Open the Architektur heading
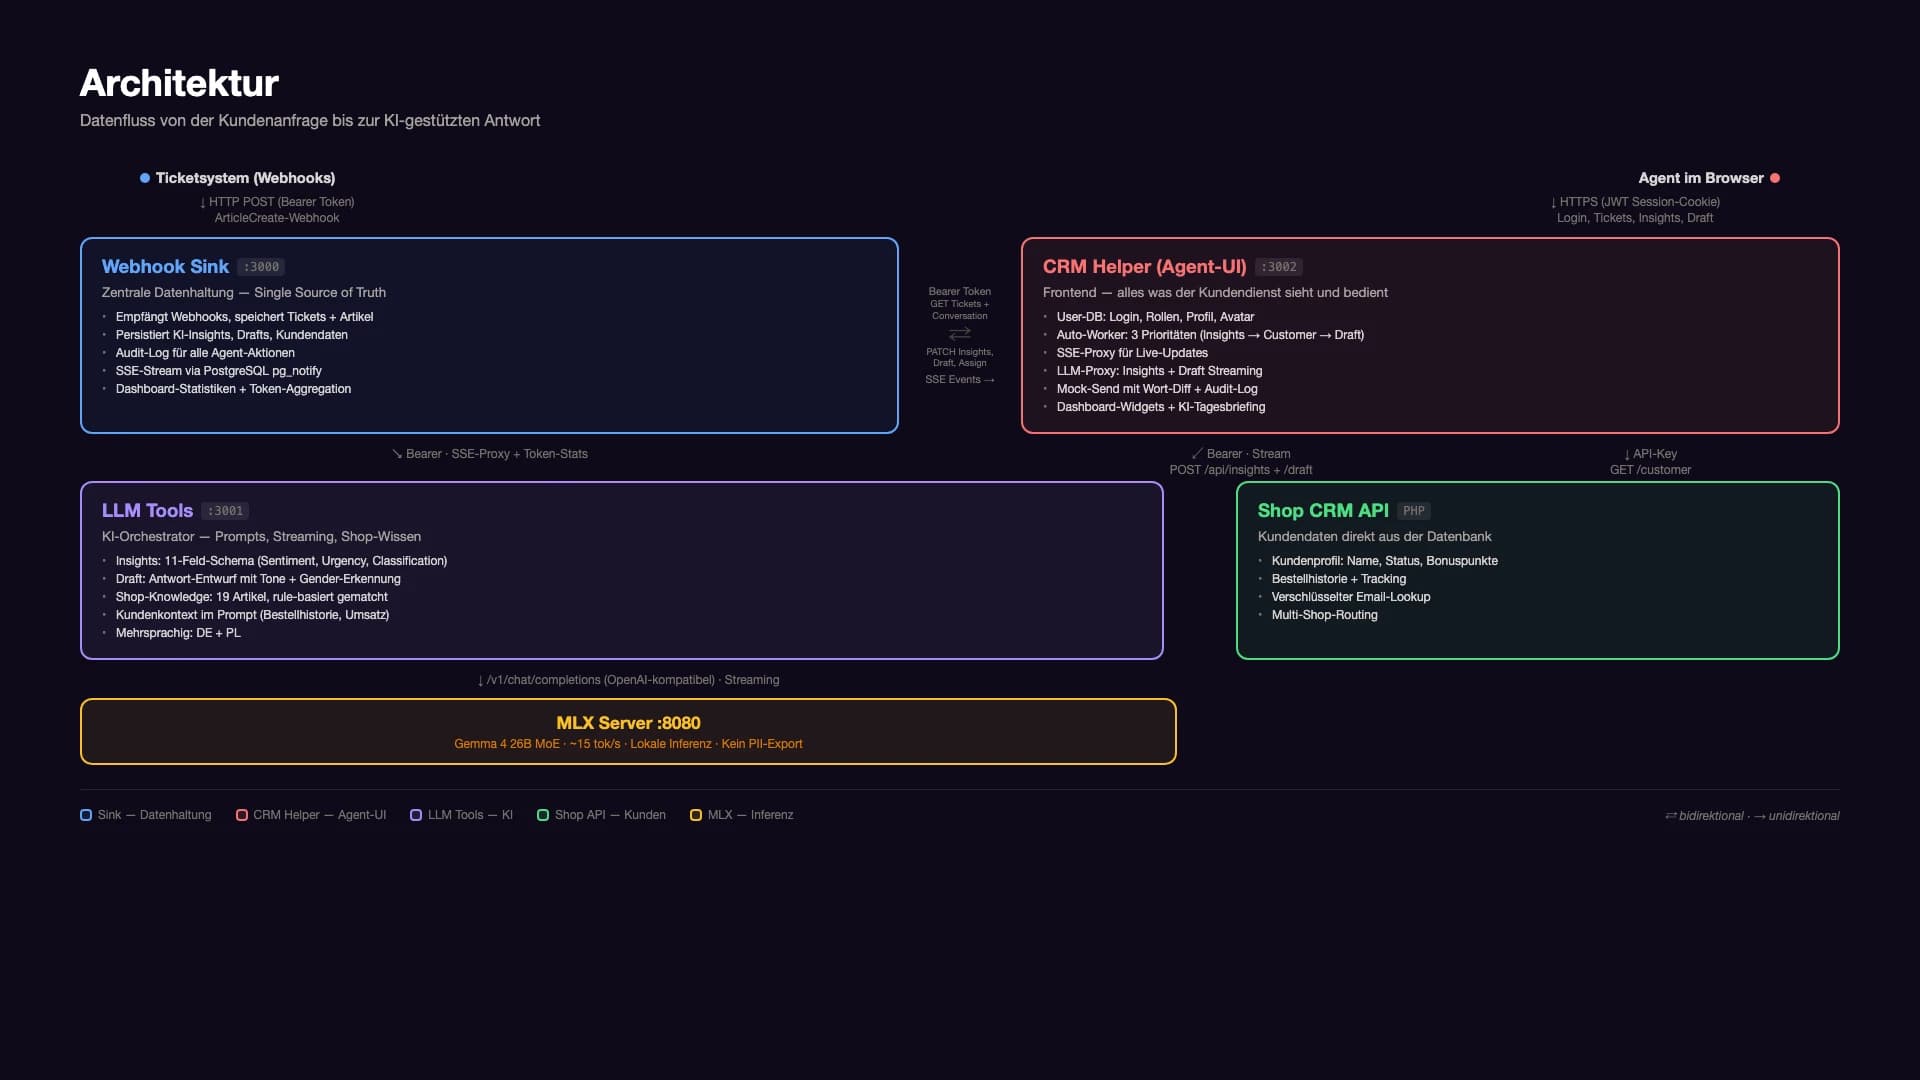 point(180,83)
